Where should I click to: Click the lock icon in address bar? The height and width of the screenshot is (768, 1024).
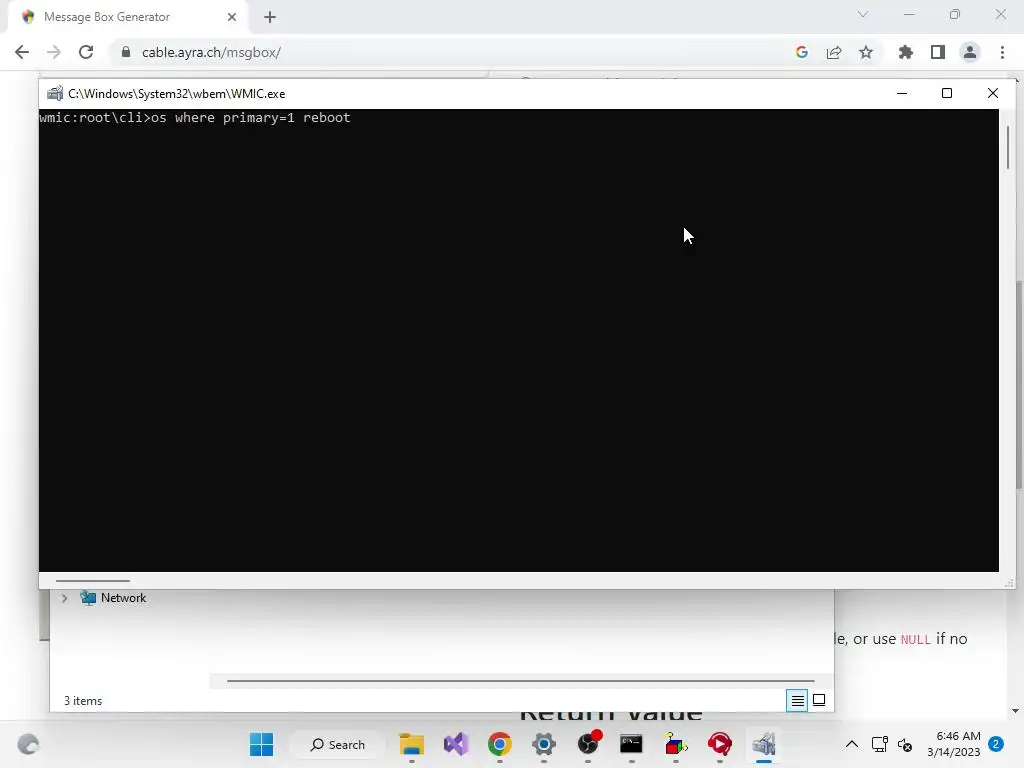pos(126,52)
